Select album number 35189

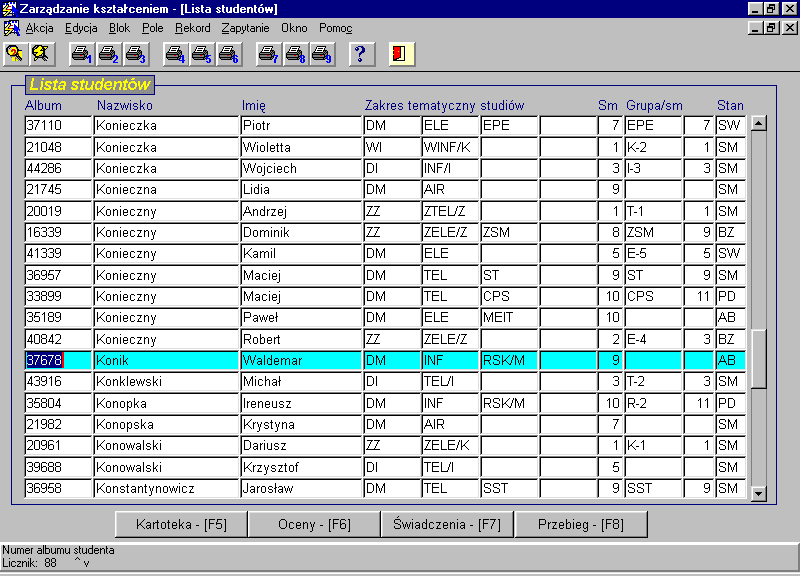[x=58, y=317]
